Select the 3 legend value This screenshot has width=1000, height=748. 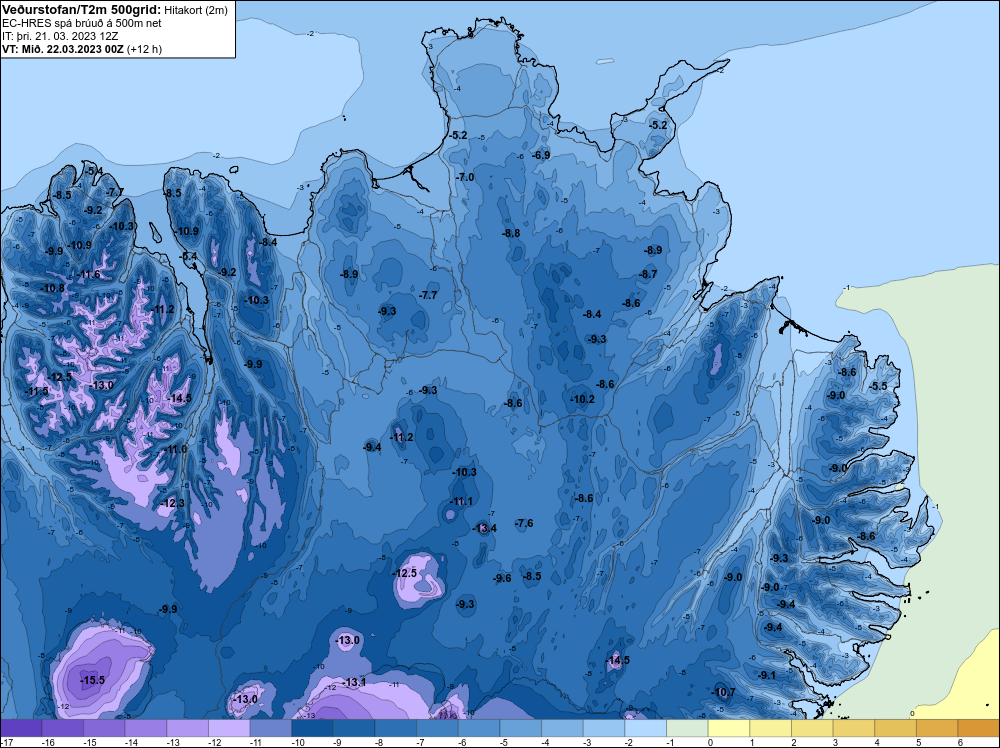click(835, 742)
